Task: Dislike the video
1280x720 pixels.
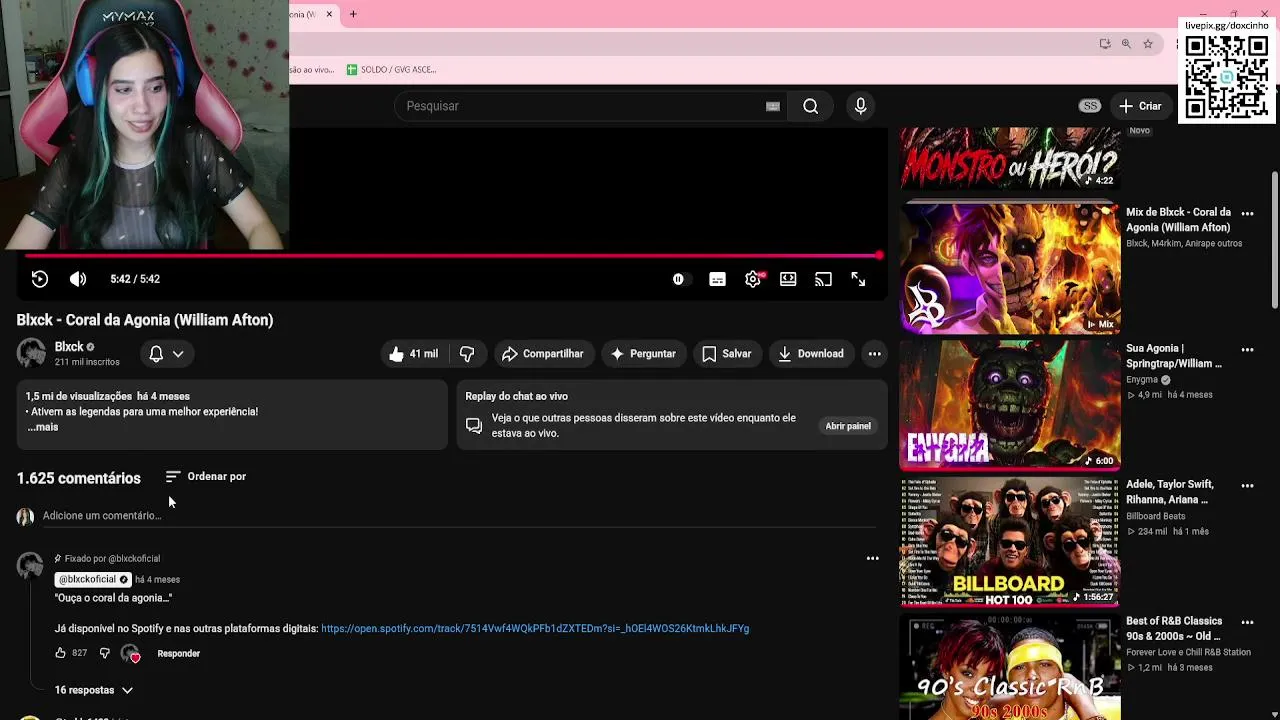Action: (x=467, y=354)
